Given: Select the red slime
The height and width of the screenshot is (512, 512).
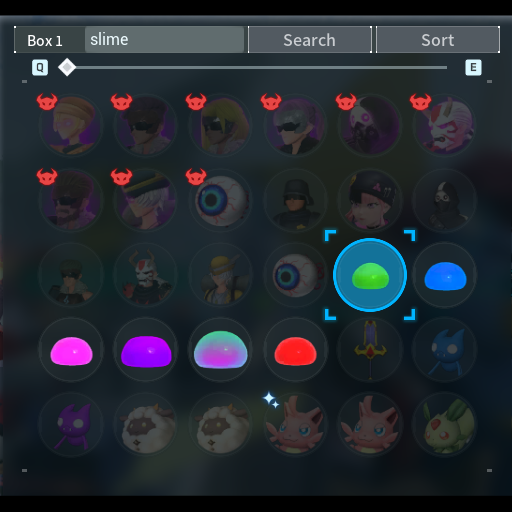Looking at the screenshot, I should [295, 350].
